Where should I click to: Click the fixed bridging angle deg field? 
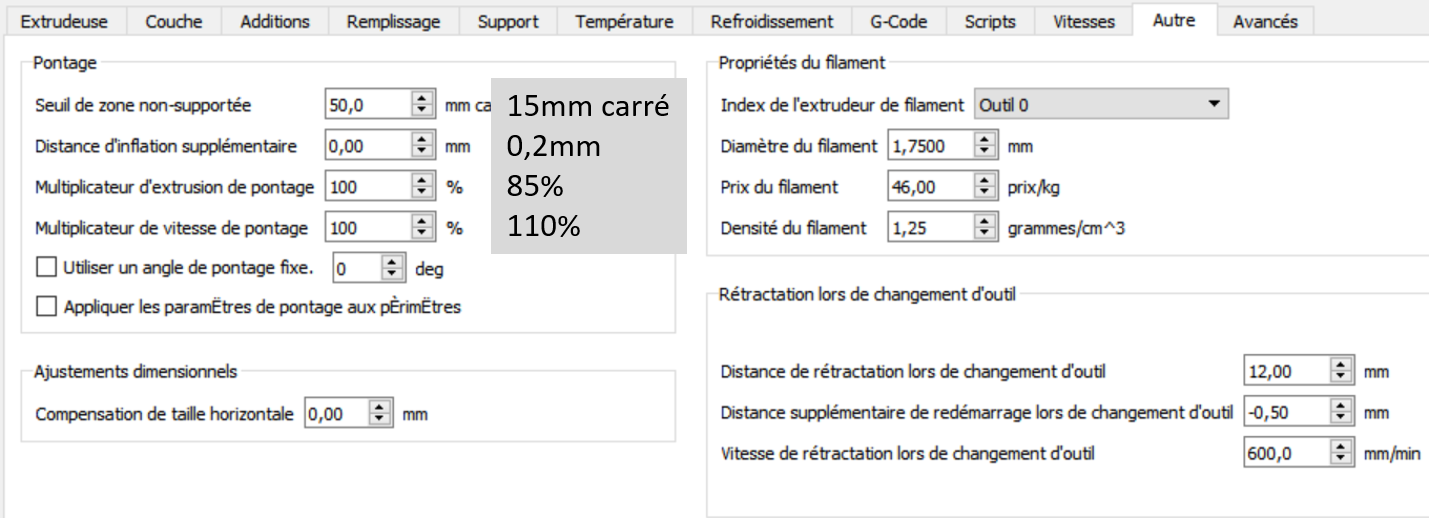(x=357, y=268)
